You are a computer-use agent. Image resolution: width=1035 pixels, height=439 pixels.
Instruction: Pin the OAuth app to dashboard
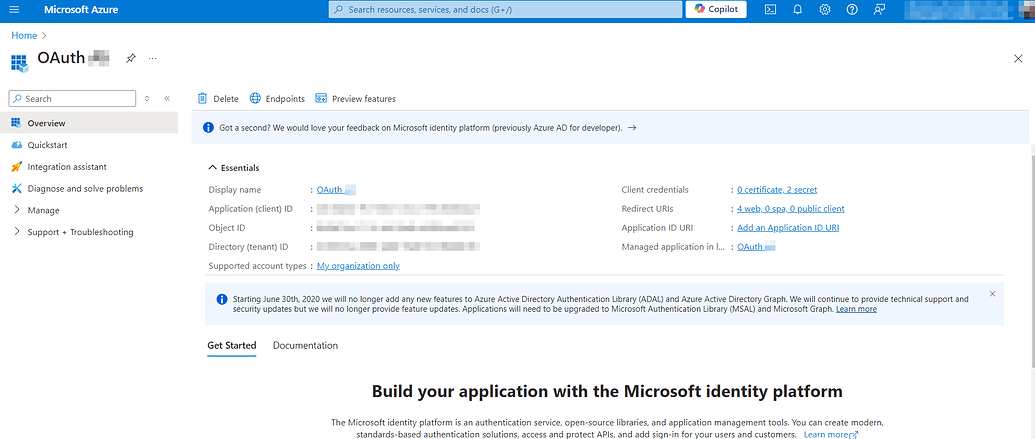click(131, 59)
